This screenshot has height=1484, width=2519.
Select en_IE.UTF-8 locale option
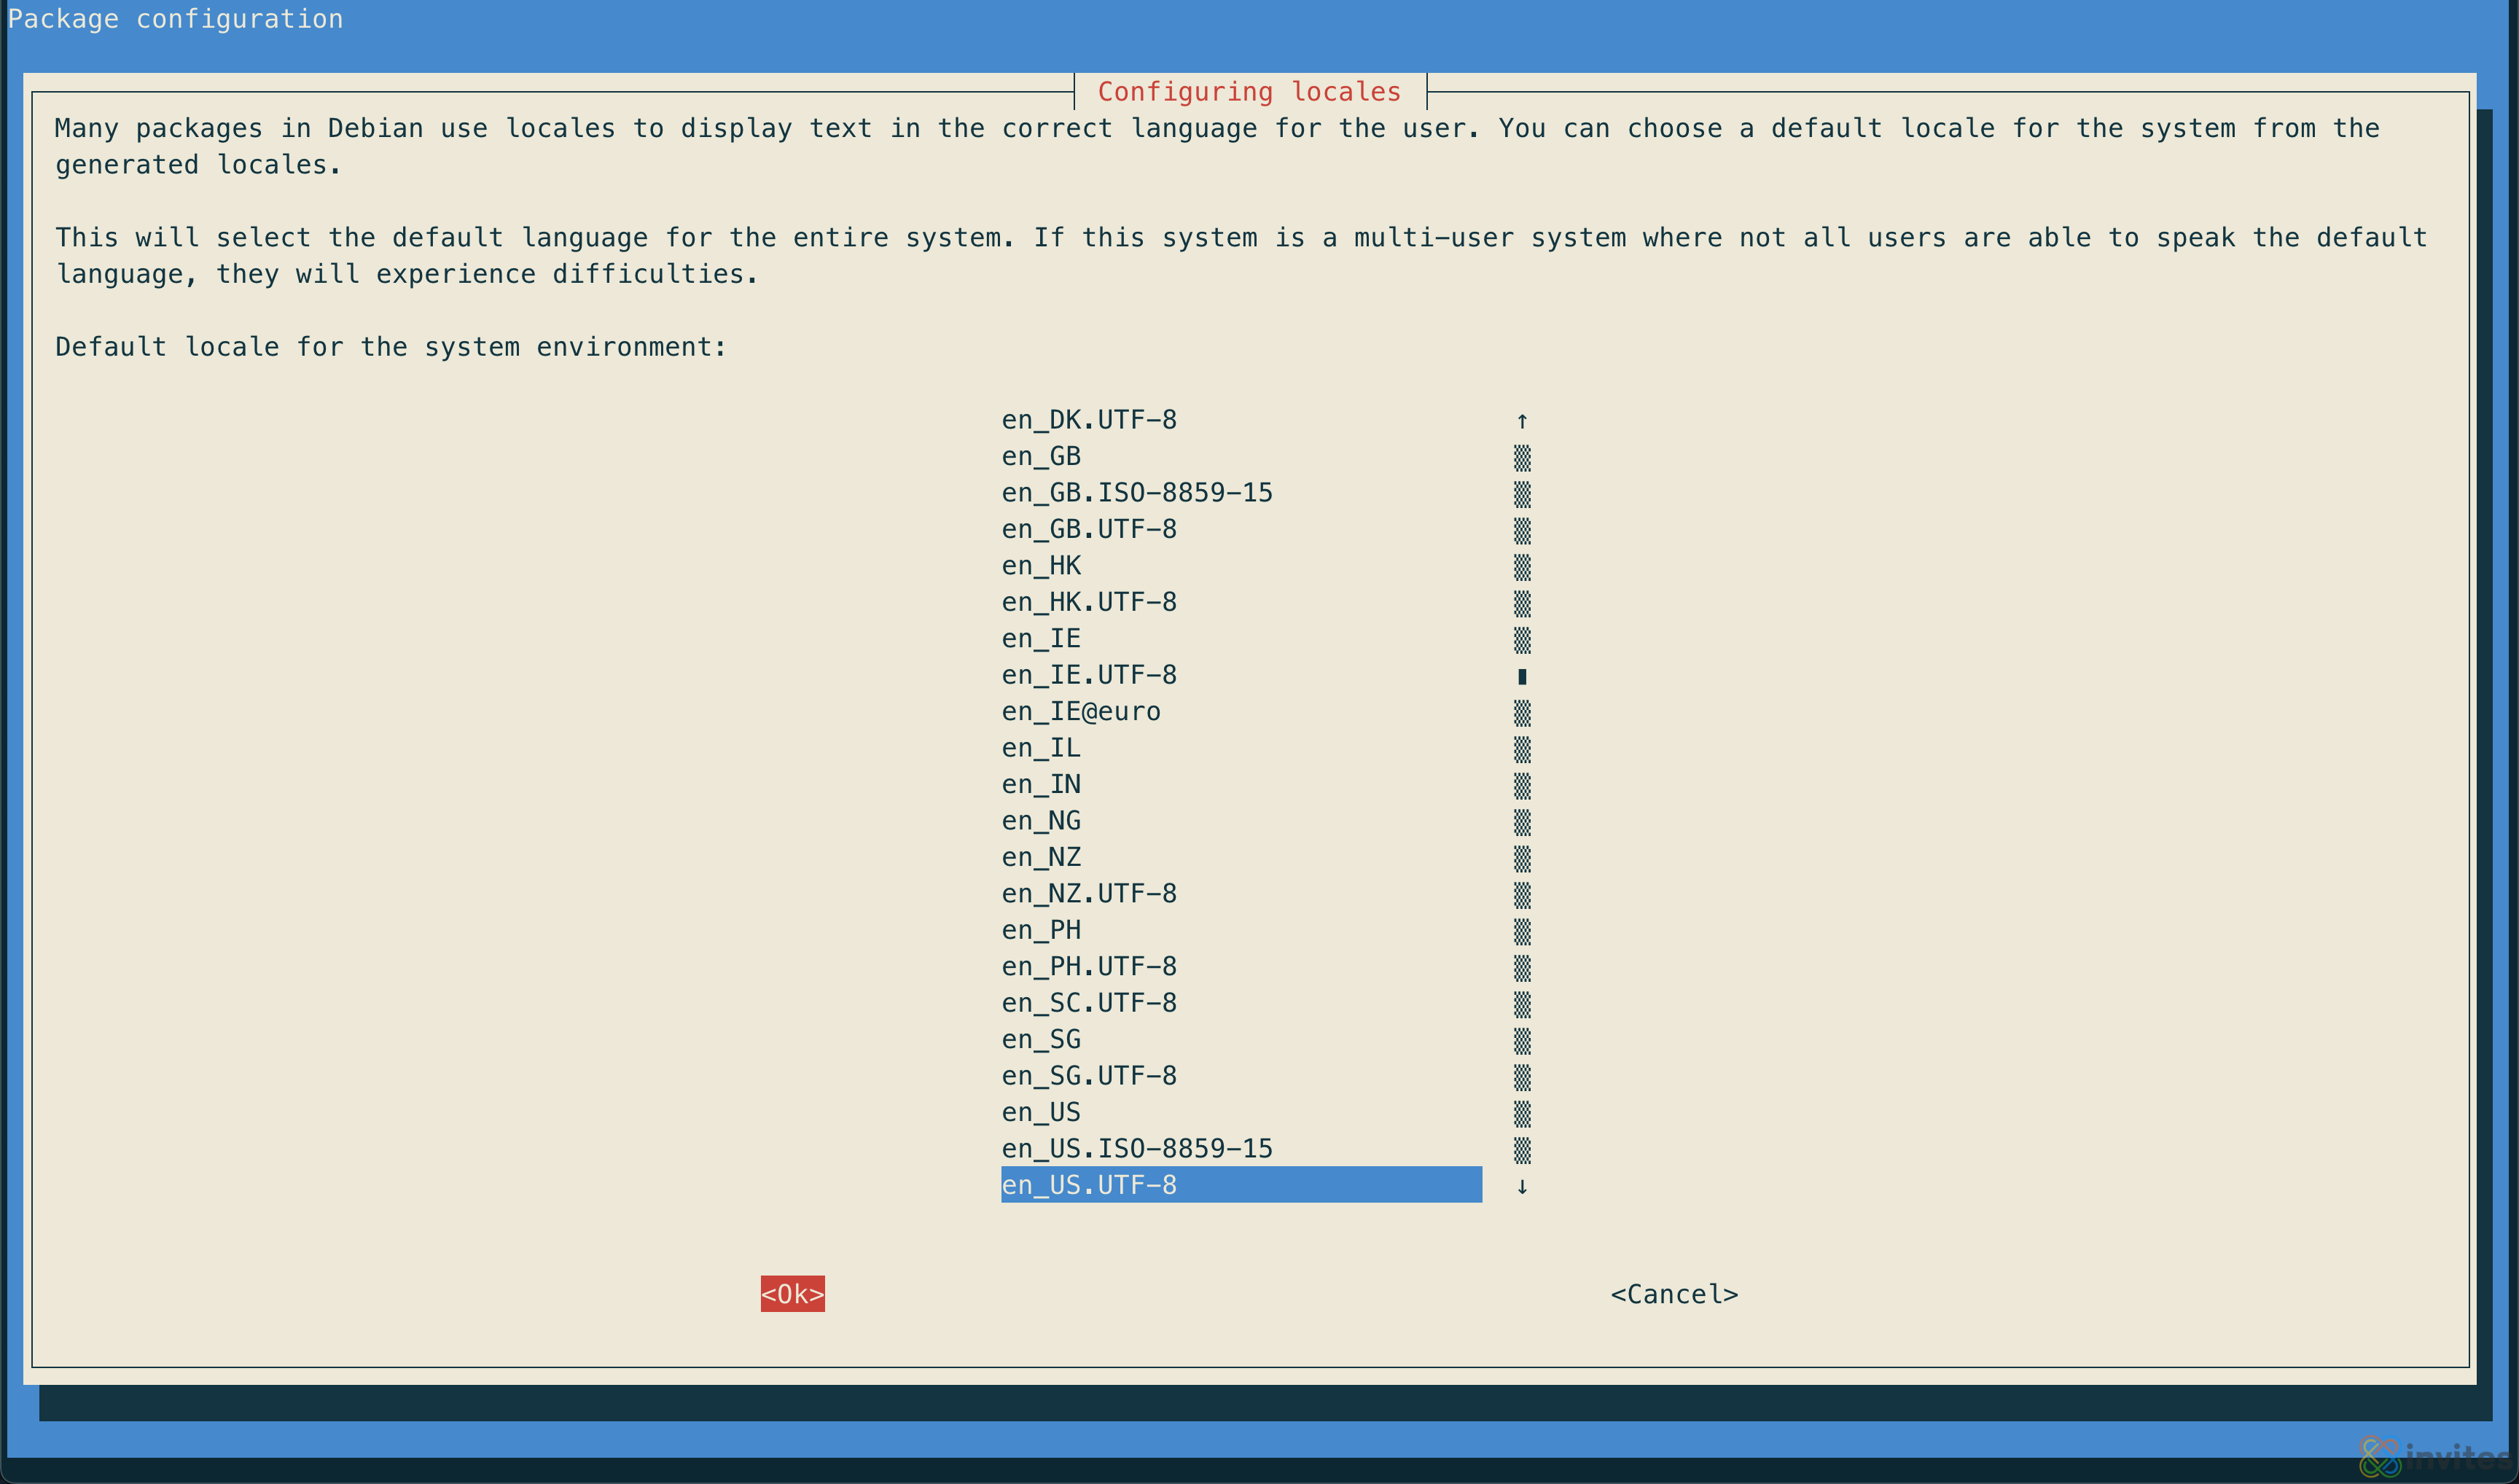click(x=1088, y=675)
